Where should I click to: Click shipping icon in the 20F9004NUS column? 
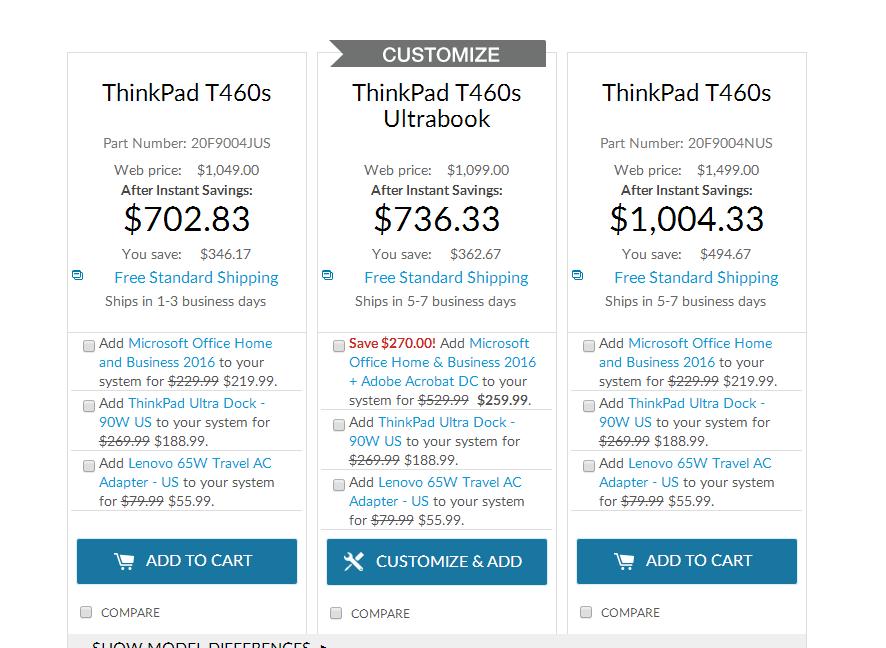click(578, 275)
